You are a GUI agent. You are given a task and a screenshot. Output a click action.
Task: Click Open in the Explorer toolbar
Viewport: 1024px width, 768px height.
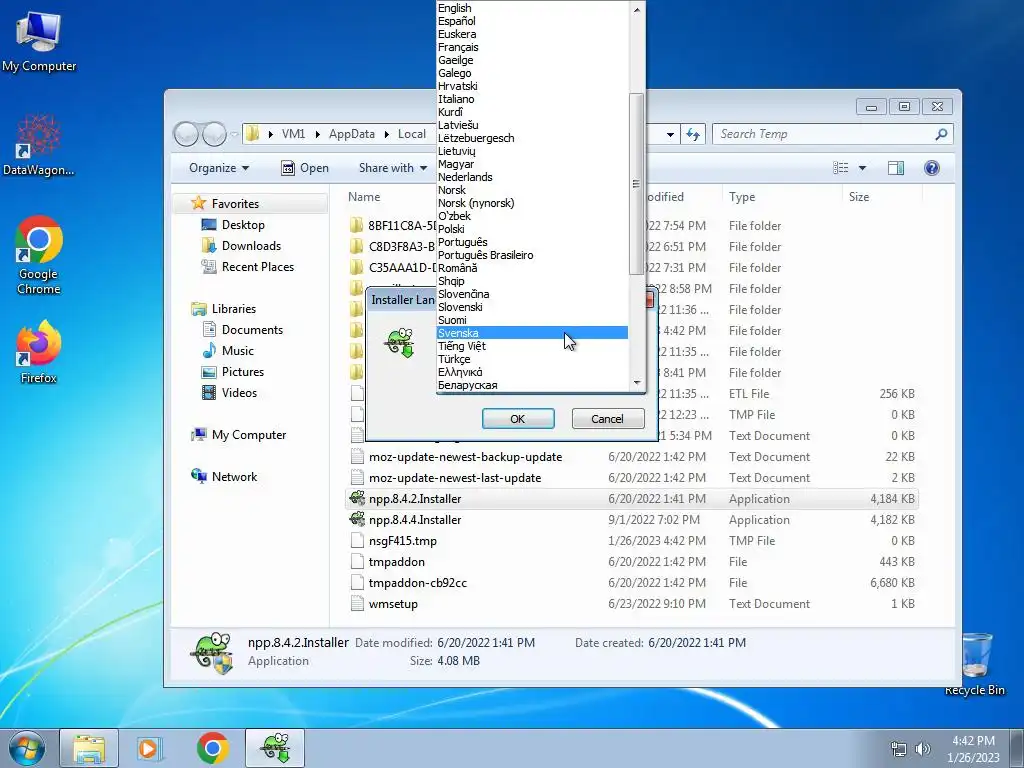pos(304,168)
